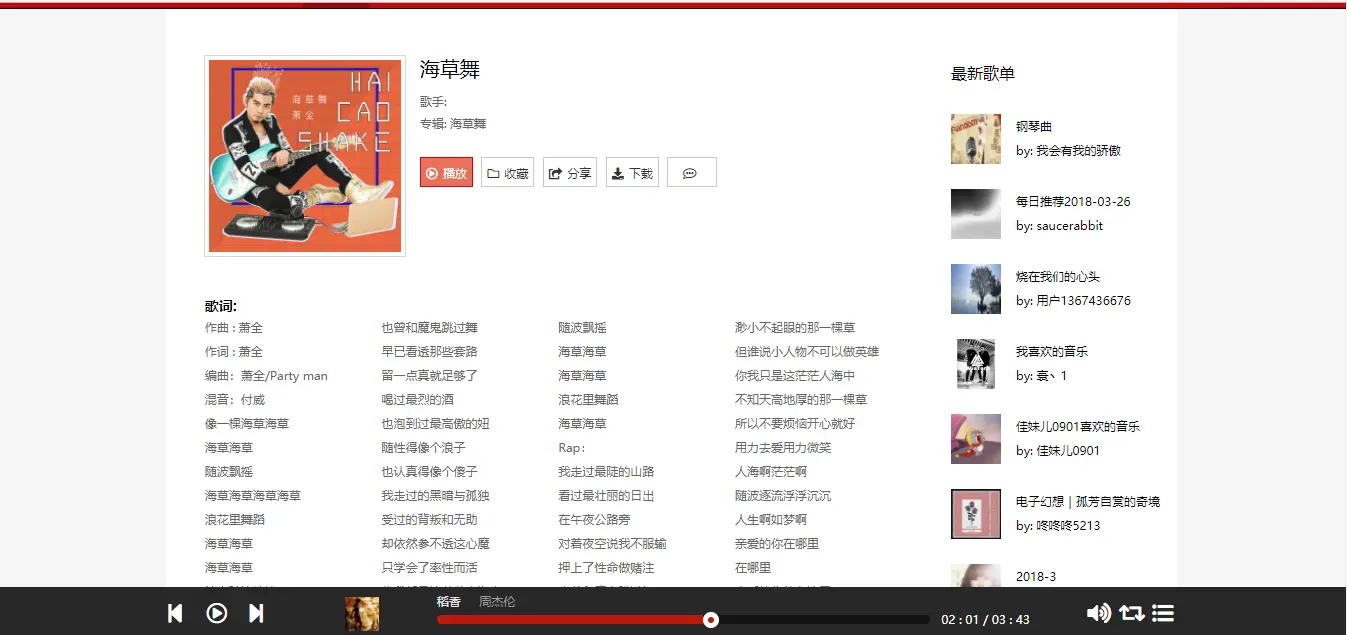The width and height of the screenshot is (1347, 635).
Task: Open 烧在我们的心头 playlist thumbnail
Action: [x=976, y=289]
